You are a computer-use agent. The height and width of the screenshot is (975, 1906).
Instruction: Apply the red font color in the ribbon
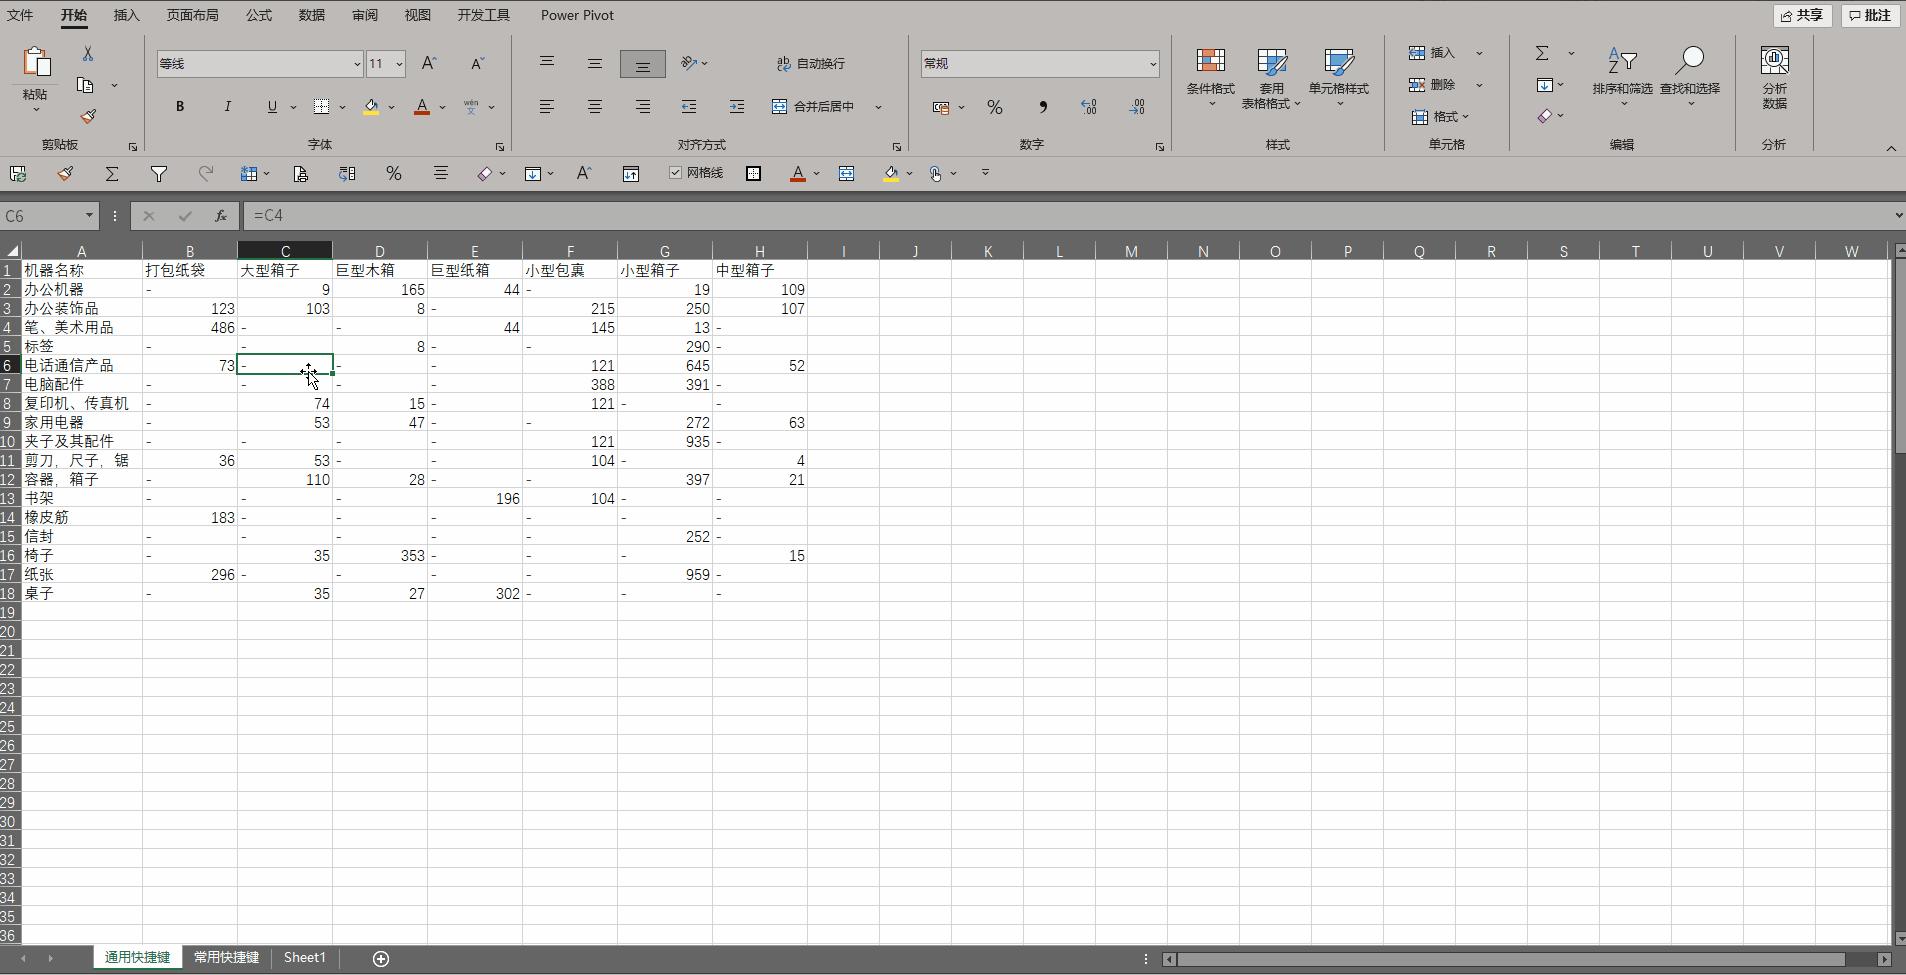422,107
